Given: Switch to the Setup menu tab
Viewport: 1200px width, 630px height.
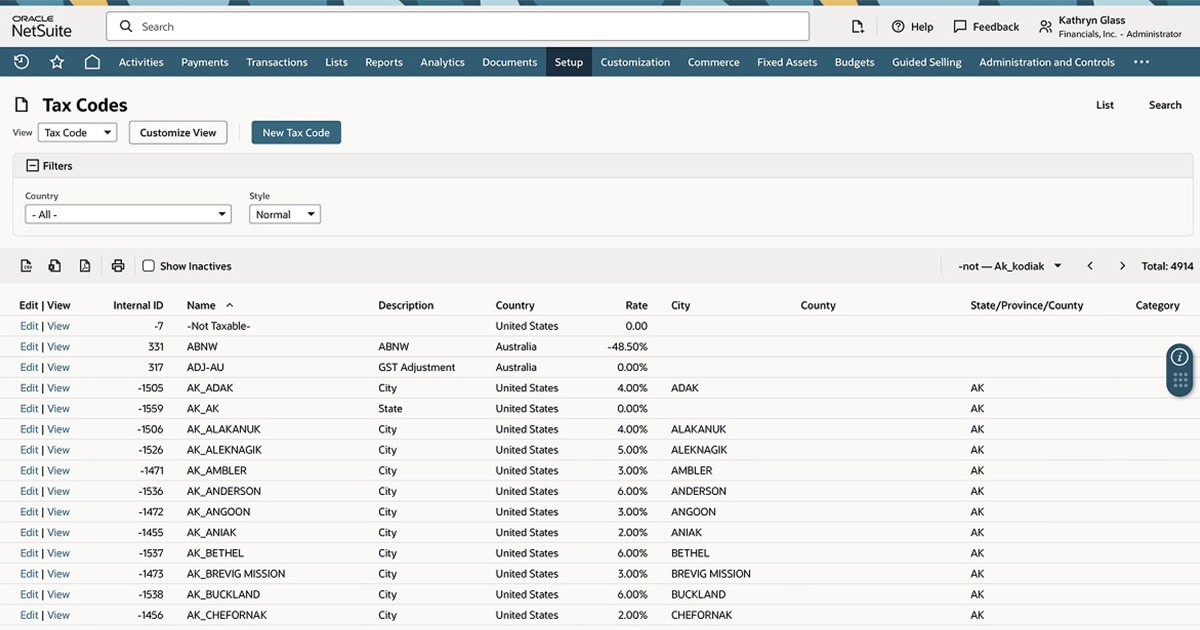Looking at the screenshot, I should pyautogui.click(x=568, y=62).
